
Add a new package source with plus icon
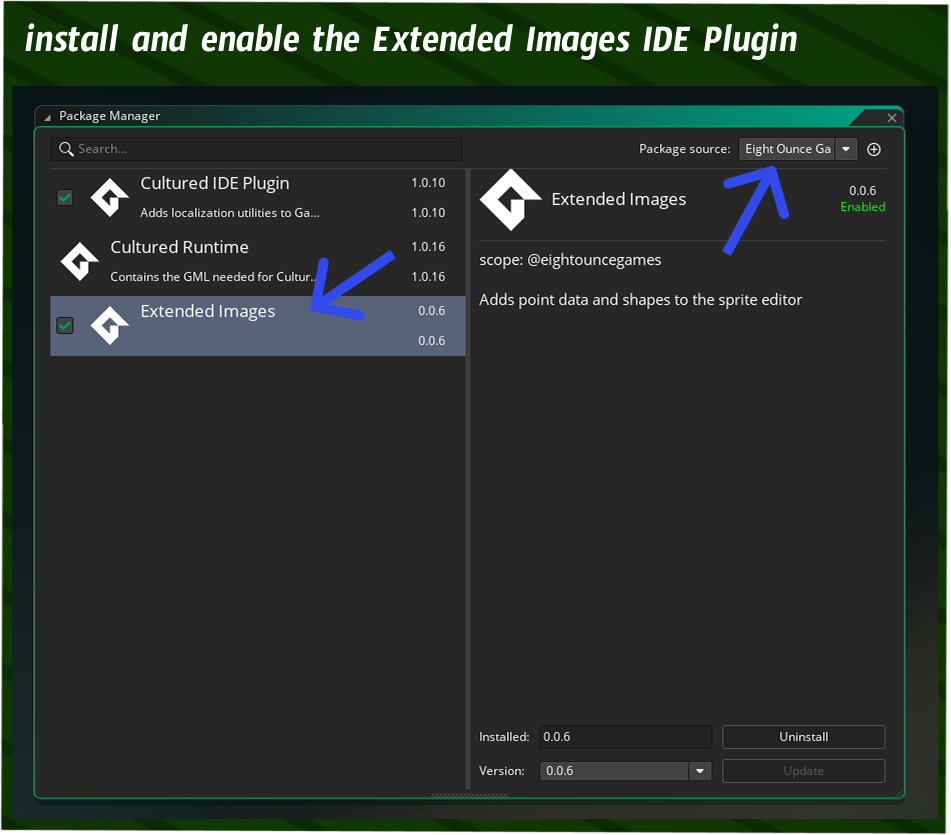pos(873,149)
